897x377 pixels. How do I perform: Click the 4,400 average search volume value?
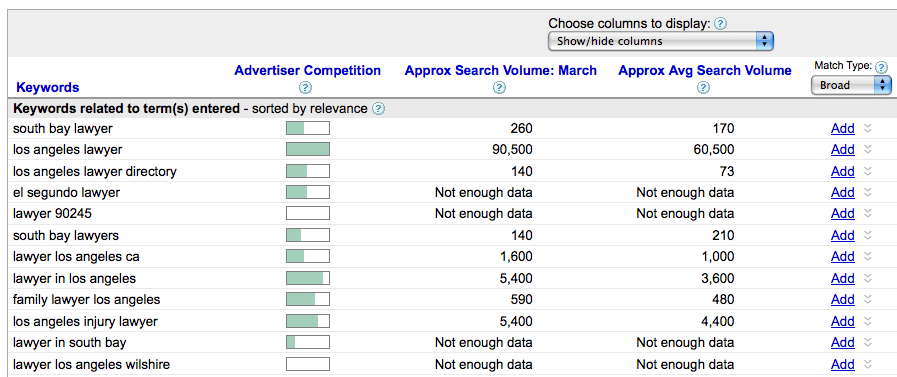(717, 321)
